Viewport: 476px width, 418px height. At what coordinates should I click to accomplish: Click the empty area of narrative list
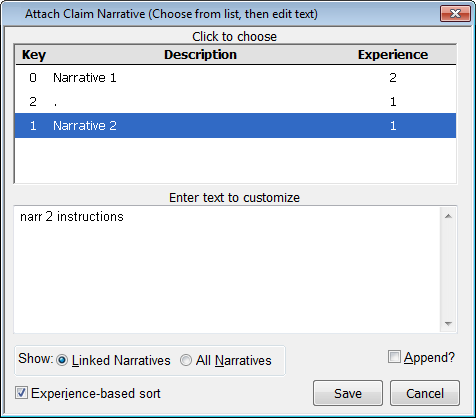(x=235, y=160)
